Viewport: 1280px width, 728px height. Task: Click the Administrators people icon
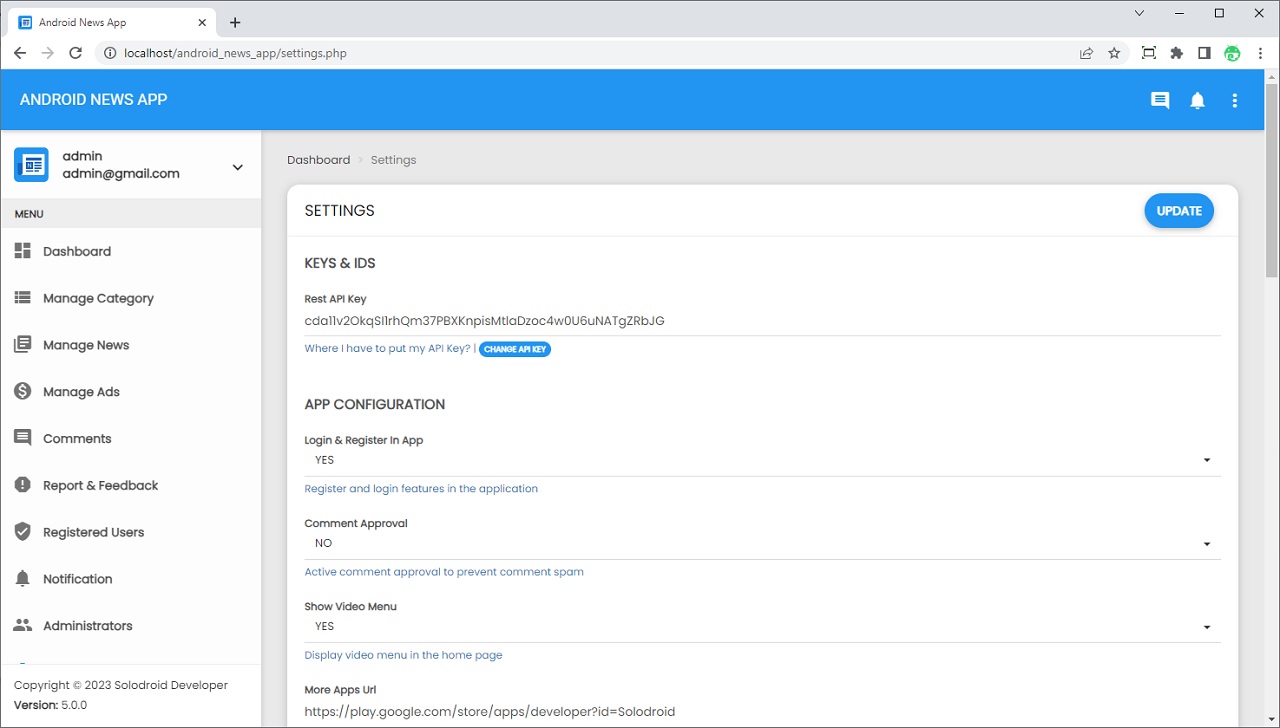(x=22, y=625)
